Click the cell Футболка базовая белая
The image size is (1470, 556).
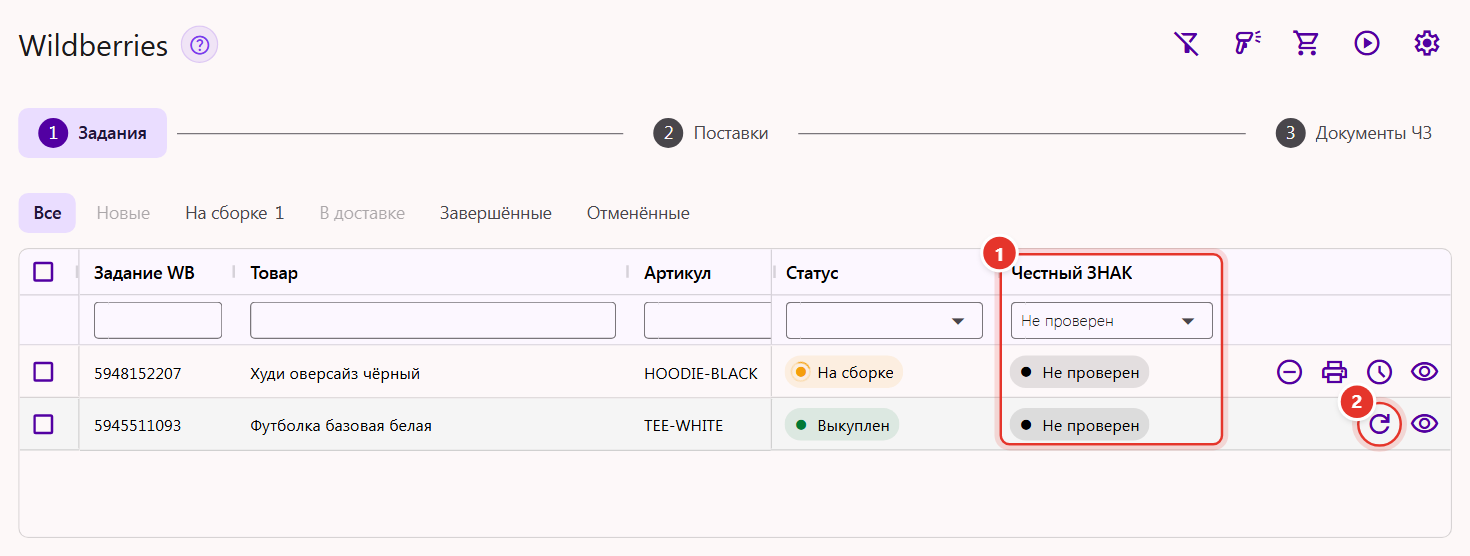click(341, 425)
